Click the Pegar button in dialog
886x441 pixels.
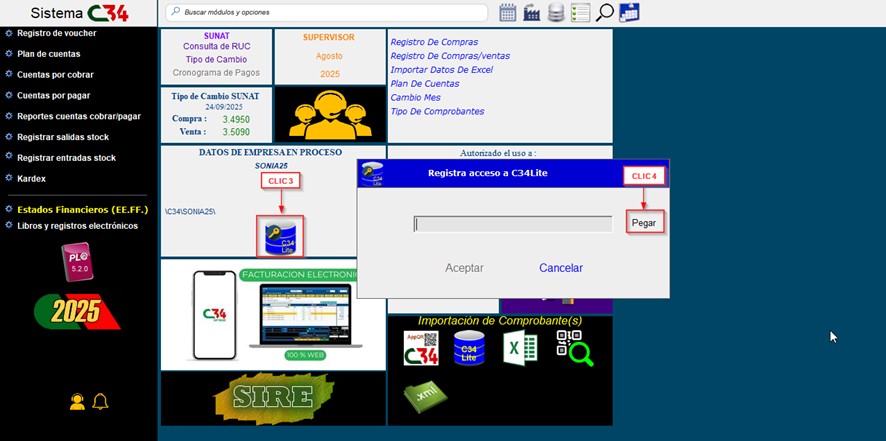coord(644,223)
